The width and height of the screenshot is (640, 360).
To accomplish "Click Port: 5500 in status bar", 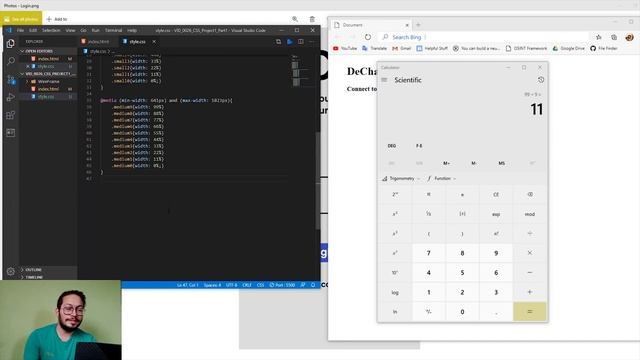I will [x=282, y=285].
